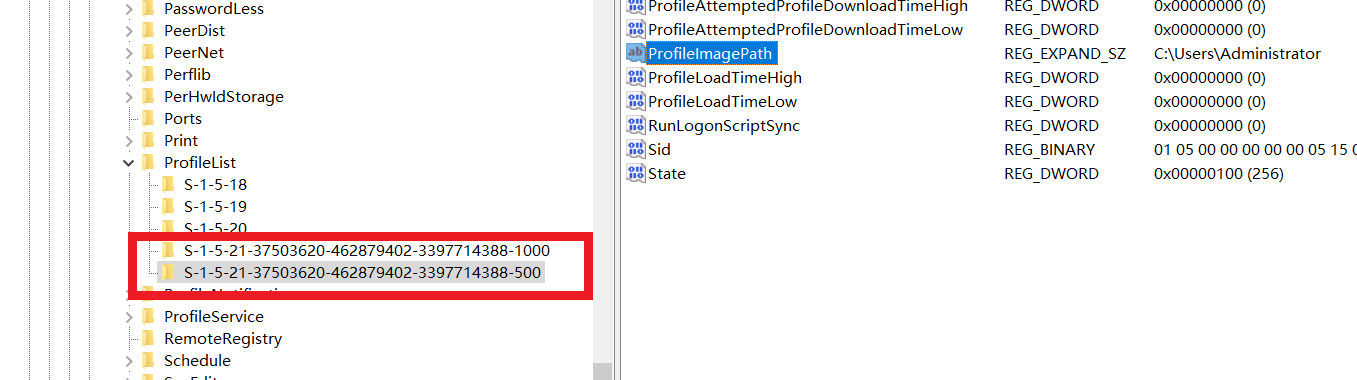Select the PerHwIdStorage key label
Viewport: 1357px width, 380px height.
(x=224, y=96)
